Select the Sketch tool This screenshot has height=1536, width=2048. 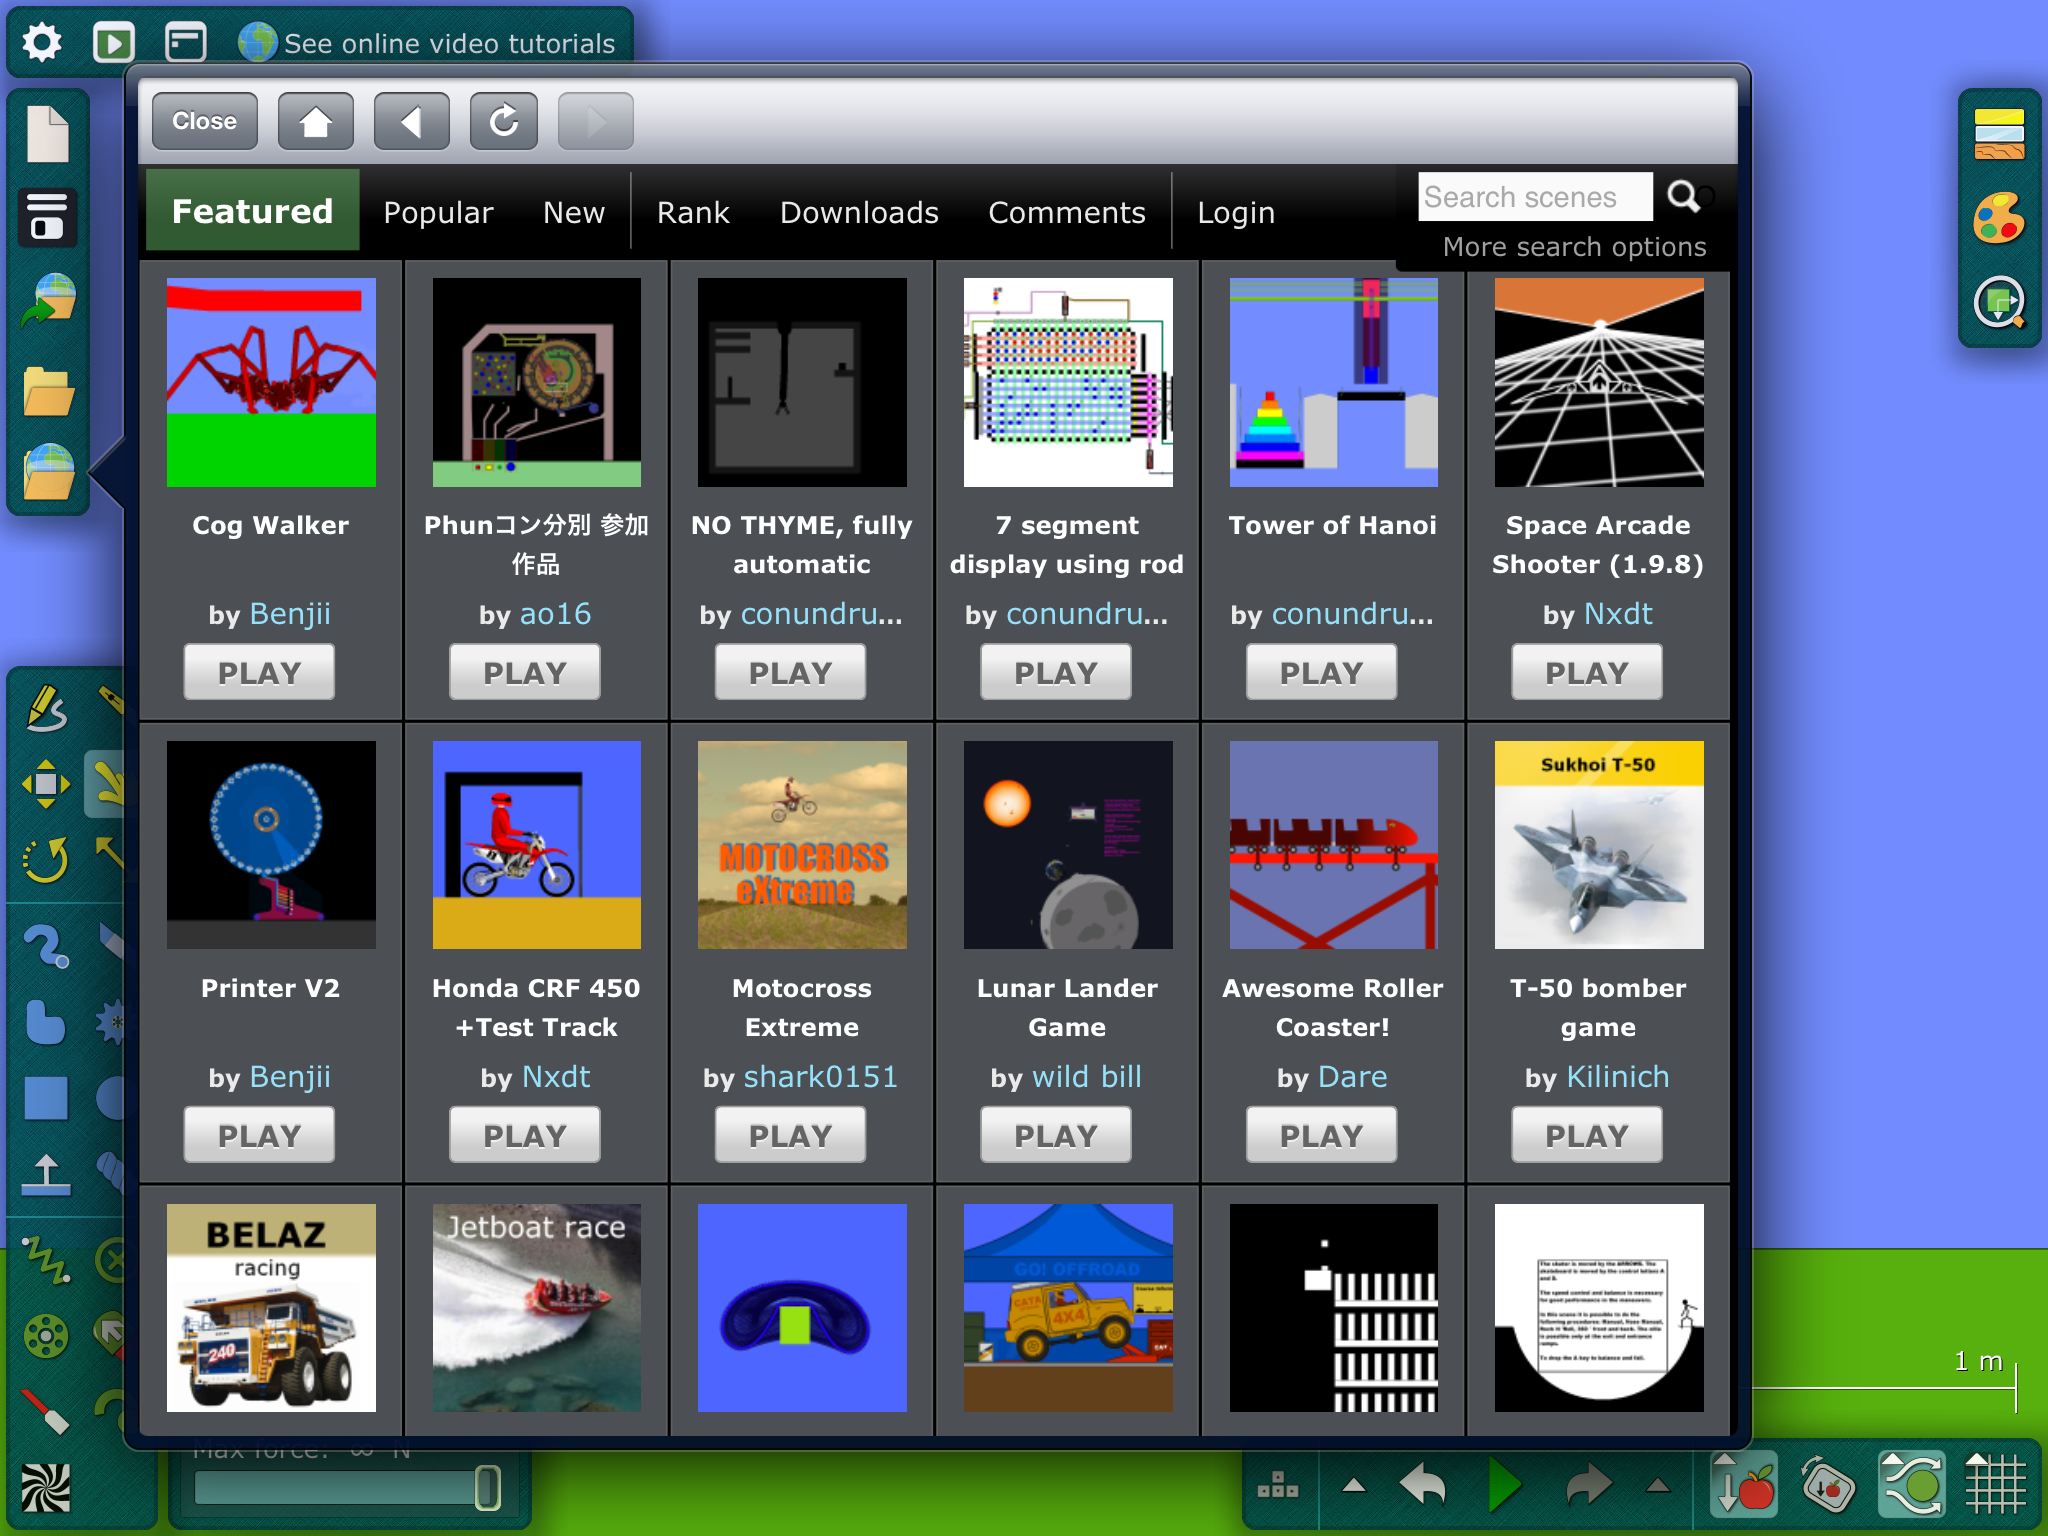click(x=46, y=708)
